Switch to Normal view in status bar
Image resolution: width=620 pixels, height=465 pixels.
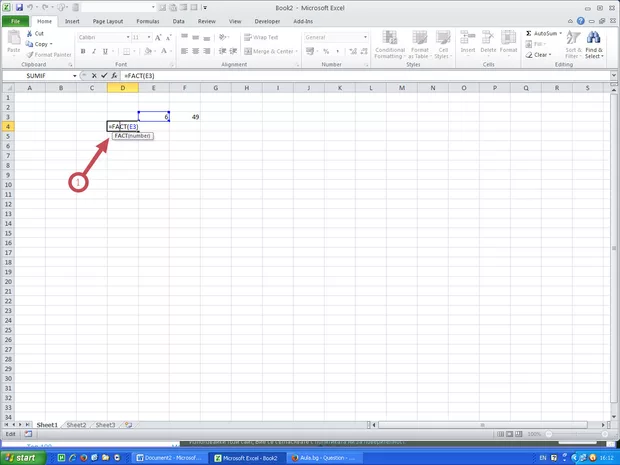coord(501,434)
